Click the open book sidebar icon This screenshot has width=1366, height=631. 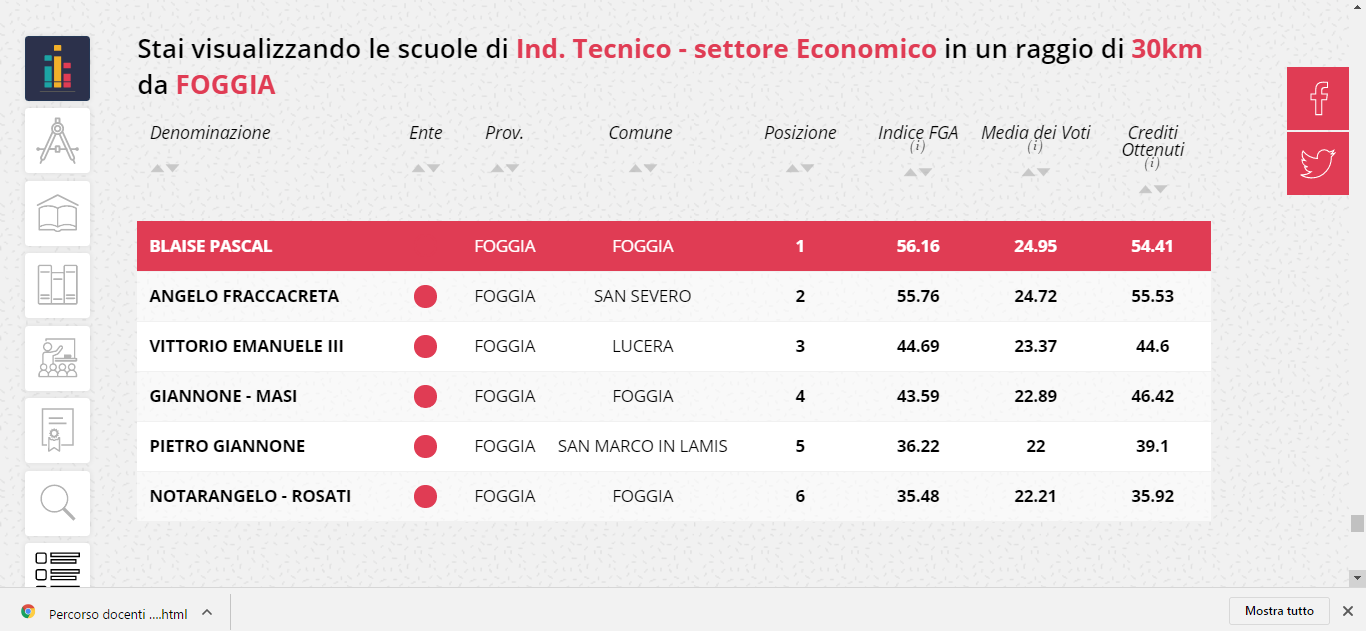click(57, 214)
